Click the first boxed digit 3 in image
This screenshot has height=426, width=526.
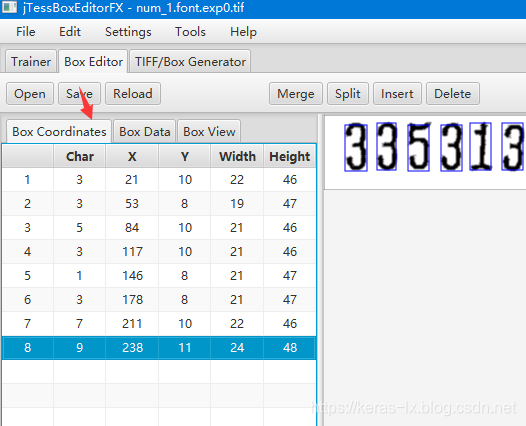click(356, 148)
